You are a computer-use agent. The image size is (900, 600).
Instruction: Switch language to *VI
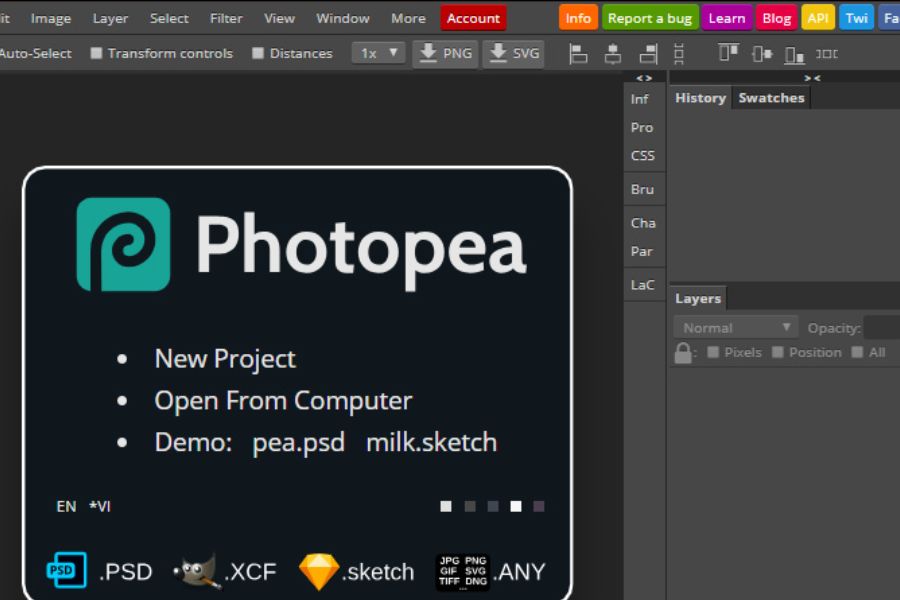point(100,506)
